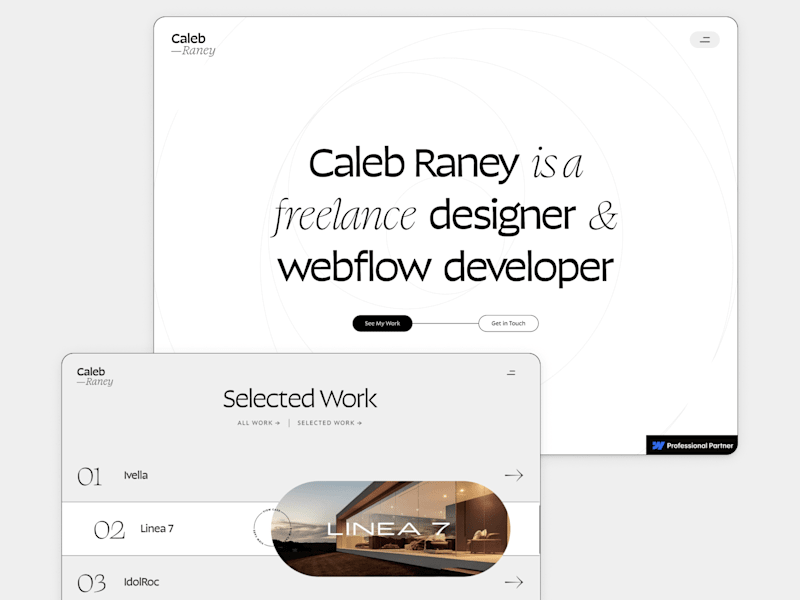This screenshot has width=800, height=600.
Task: Click the arrow icon on the Ivella row
Action: pos(514,476)
